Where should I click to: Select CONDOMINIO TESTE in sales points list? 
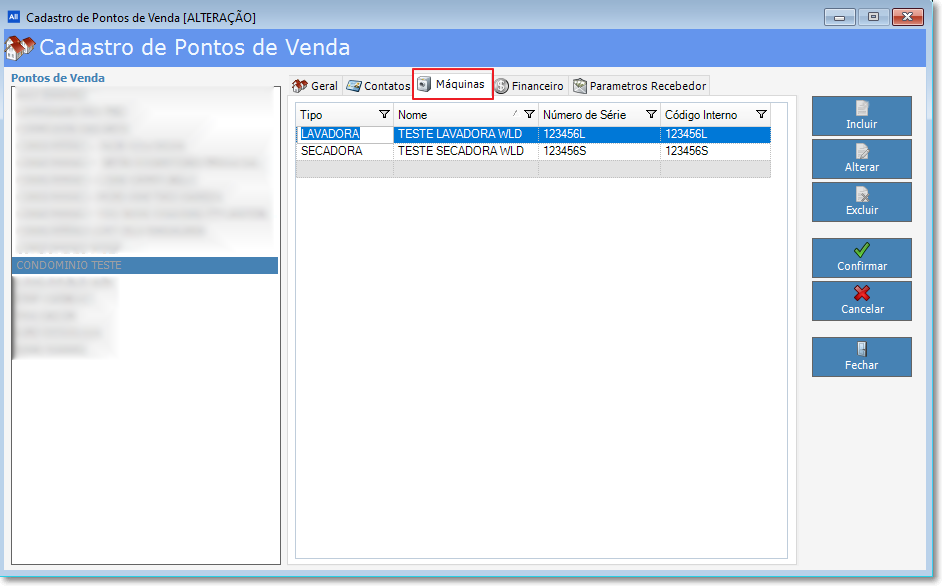[144, 266]
